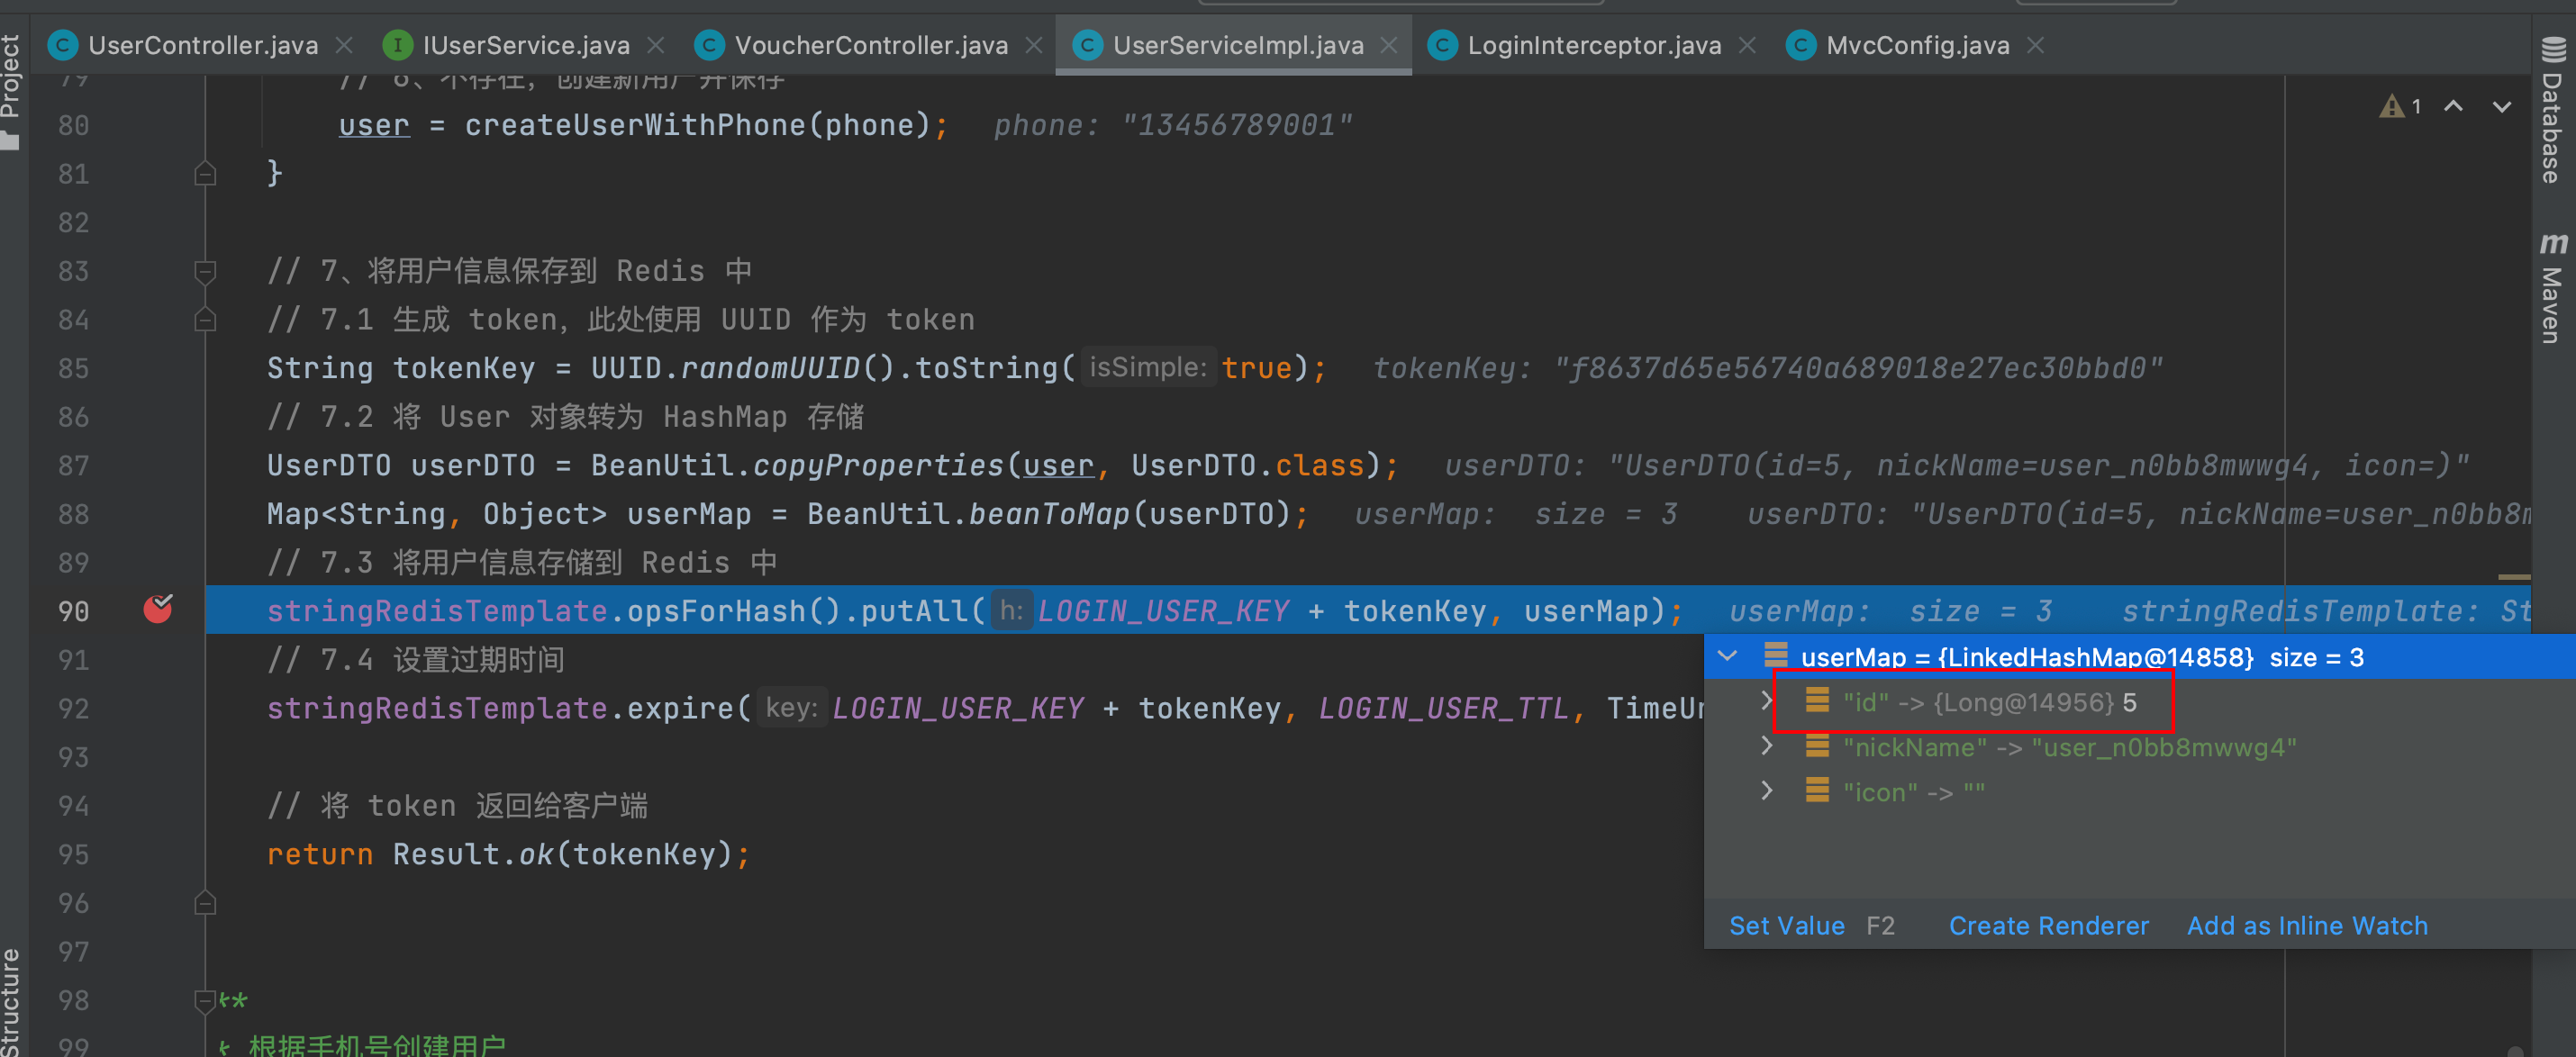The image size is (2576, 1057).
Task: Collapse the Javadoc block at line 98
Action: [205, 1000]
